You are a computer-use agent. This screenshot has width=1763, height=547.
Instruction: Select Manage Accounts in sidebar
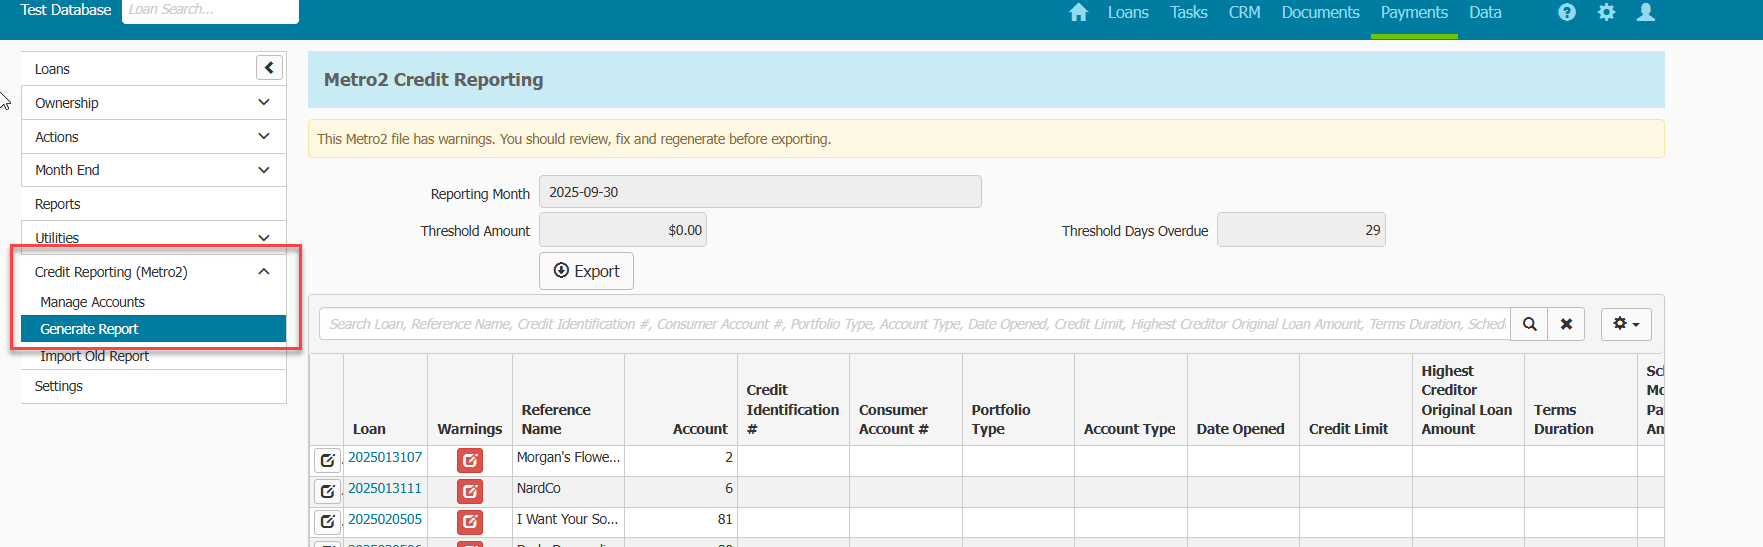coord(92,302)
